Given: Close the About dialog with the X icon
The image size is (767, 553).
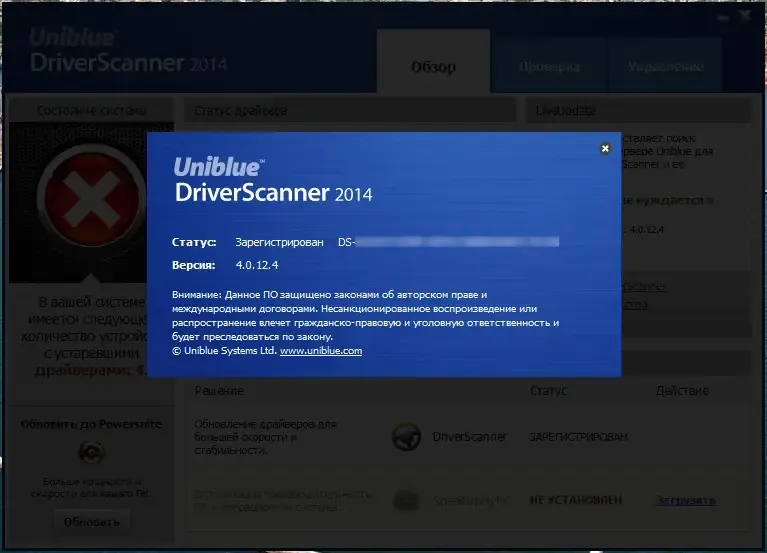Looking at the screenshot, I should coord(605,149).
